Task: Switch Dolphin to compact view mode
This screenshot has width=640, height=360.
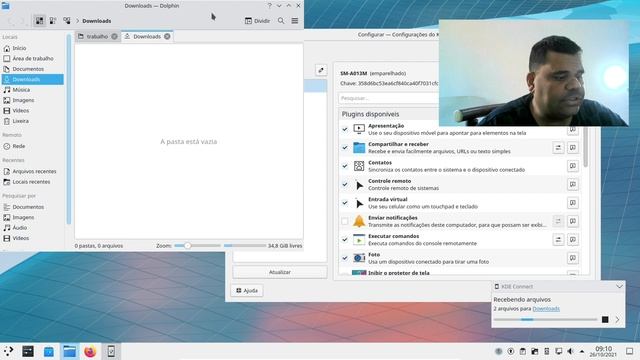Action: 53,21
